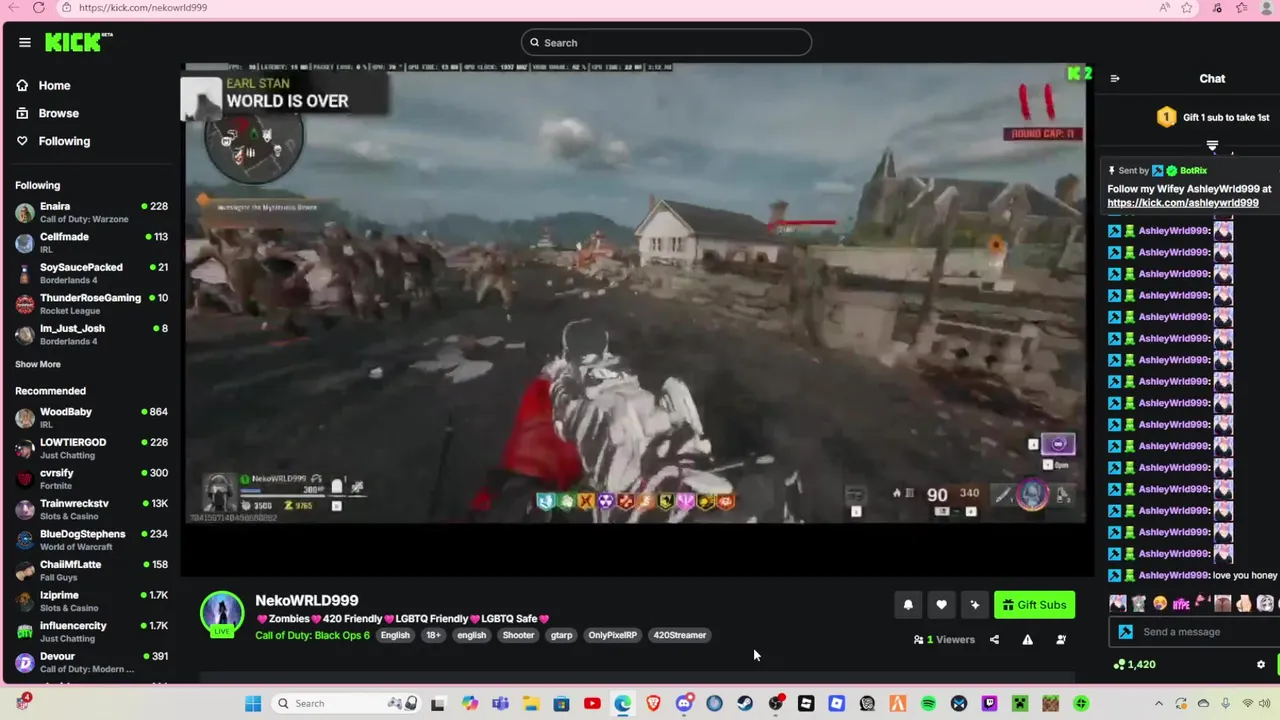Go to Home in the sidebar
The height and width of the screenshot is (720, 1280).
(44, 85)
